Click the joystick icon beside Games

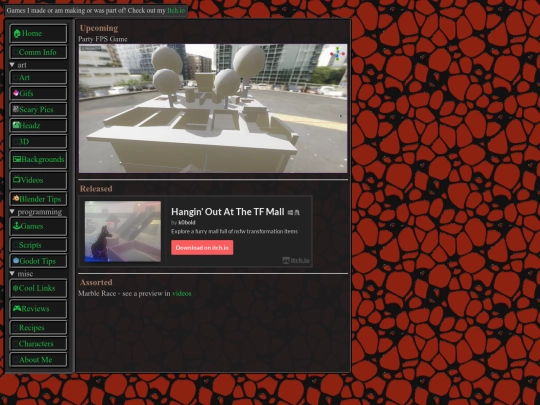(x=17, y=226)
